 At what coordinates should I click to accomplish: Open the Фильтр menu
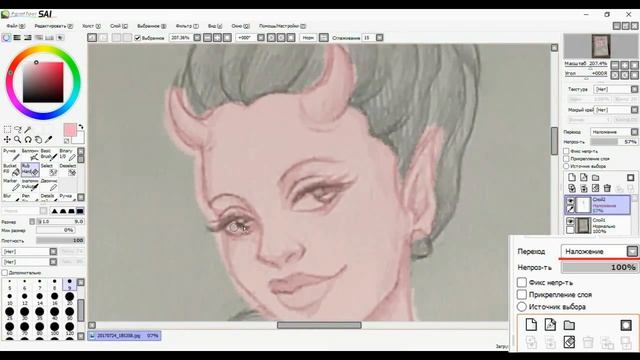tap(187, 26)
